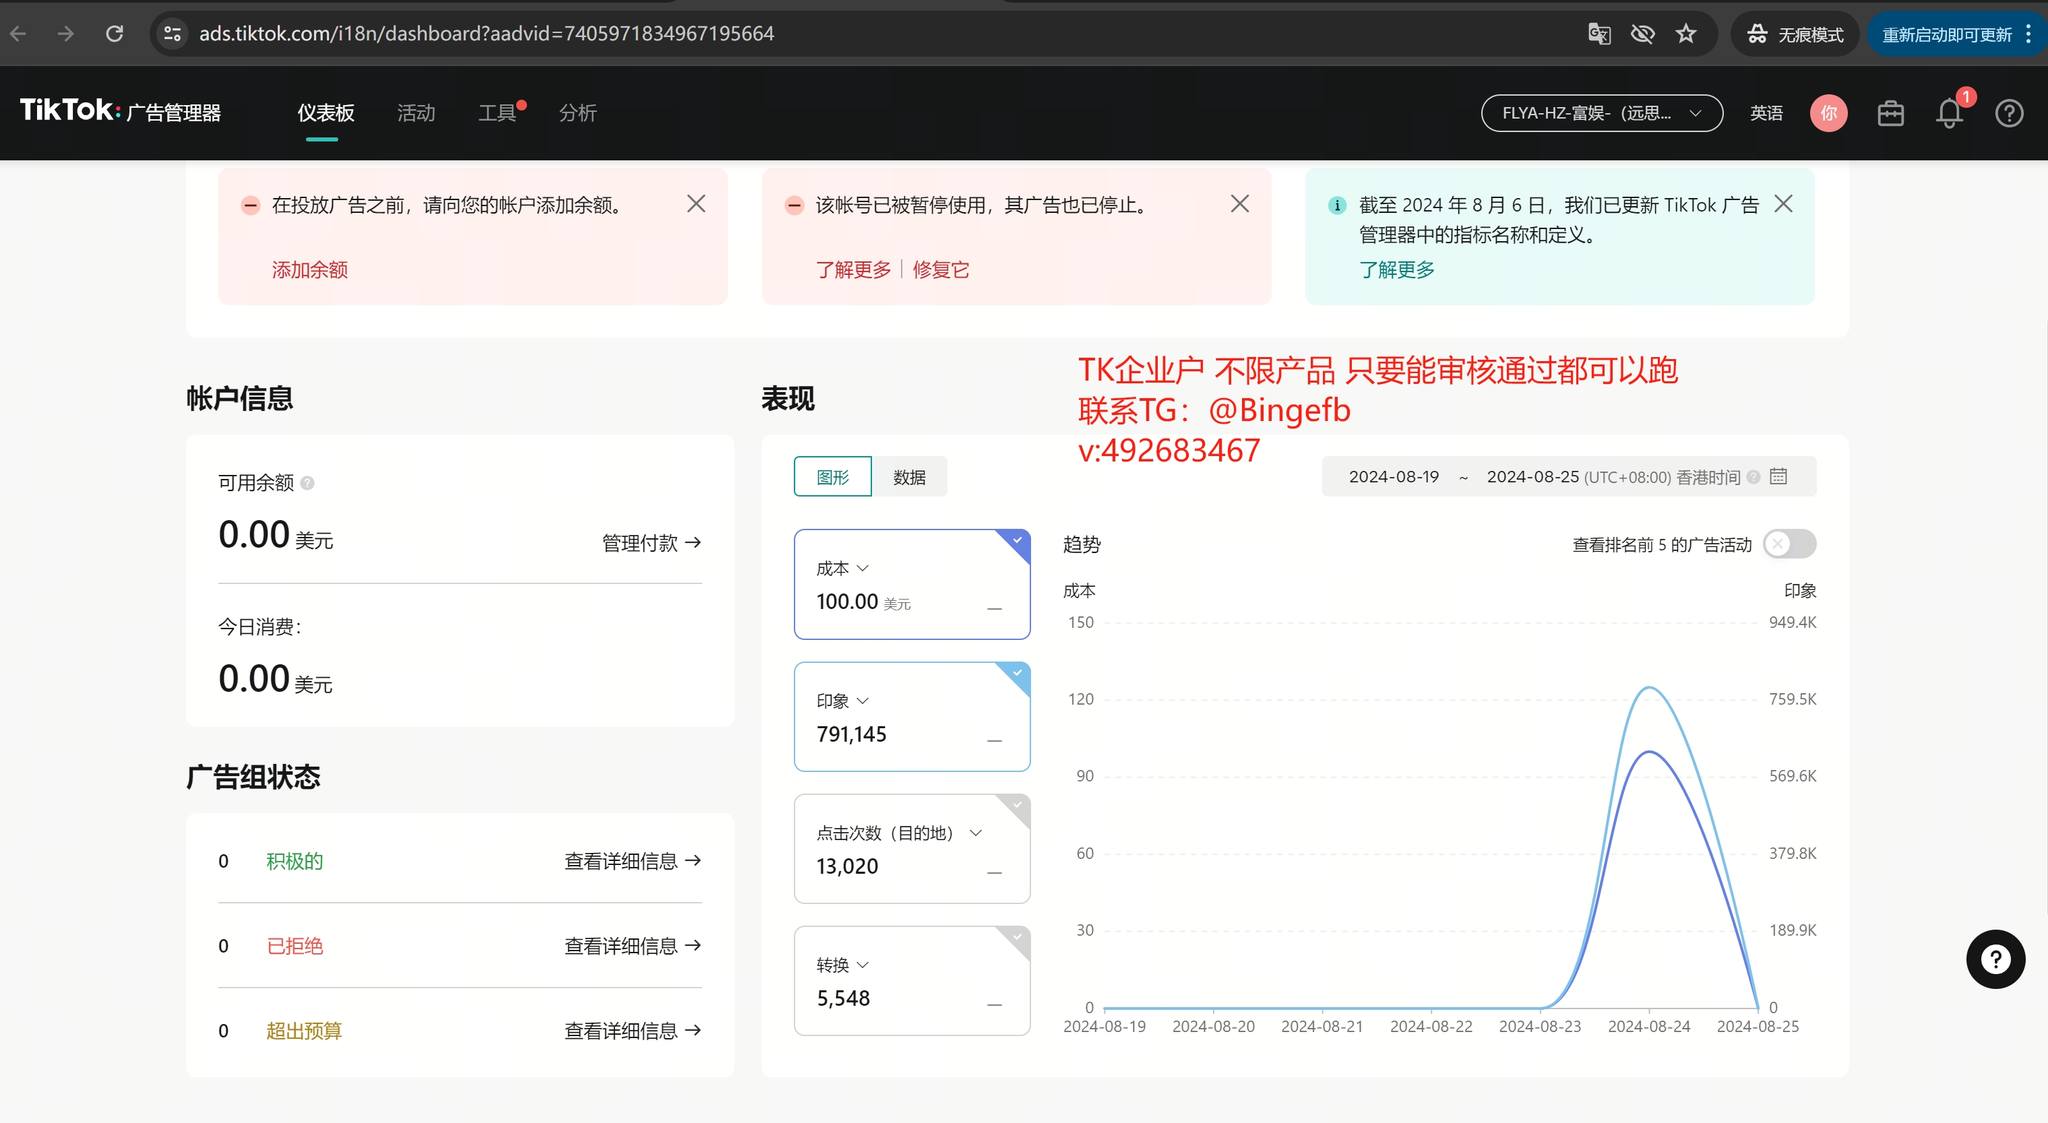Image resolution: width=2048 pixels, height=1123 pixels.
Task: Click the floating help chat button
Action: (1995, 959)
